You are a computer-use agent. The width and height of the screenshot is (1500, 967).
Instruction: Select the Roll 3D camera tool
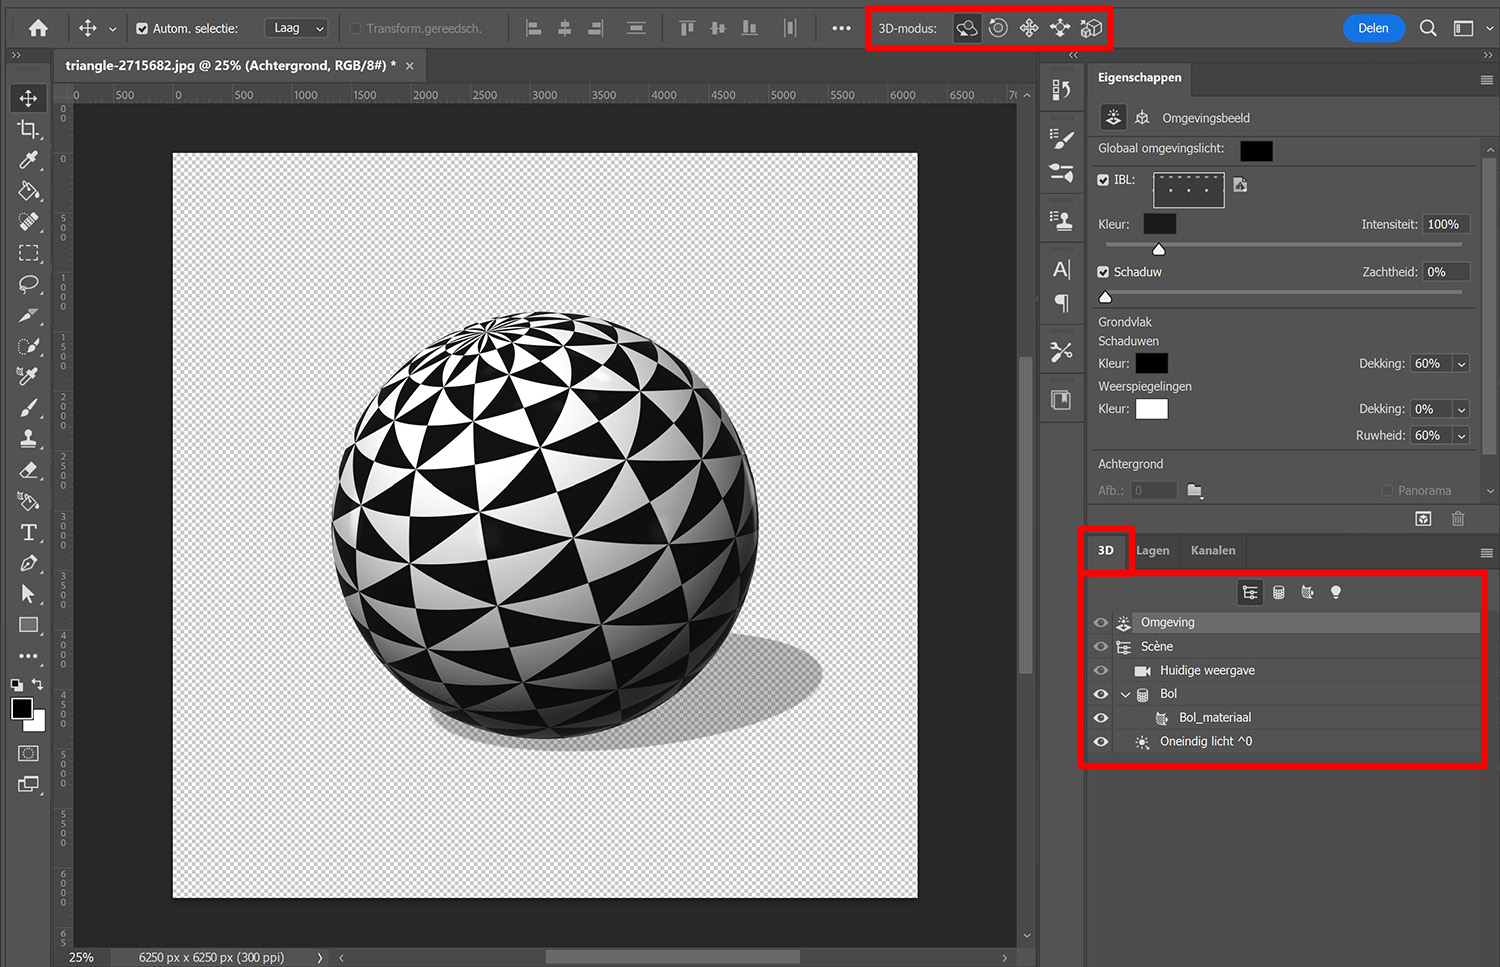pyautogui.click(x=997, y=28)
